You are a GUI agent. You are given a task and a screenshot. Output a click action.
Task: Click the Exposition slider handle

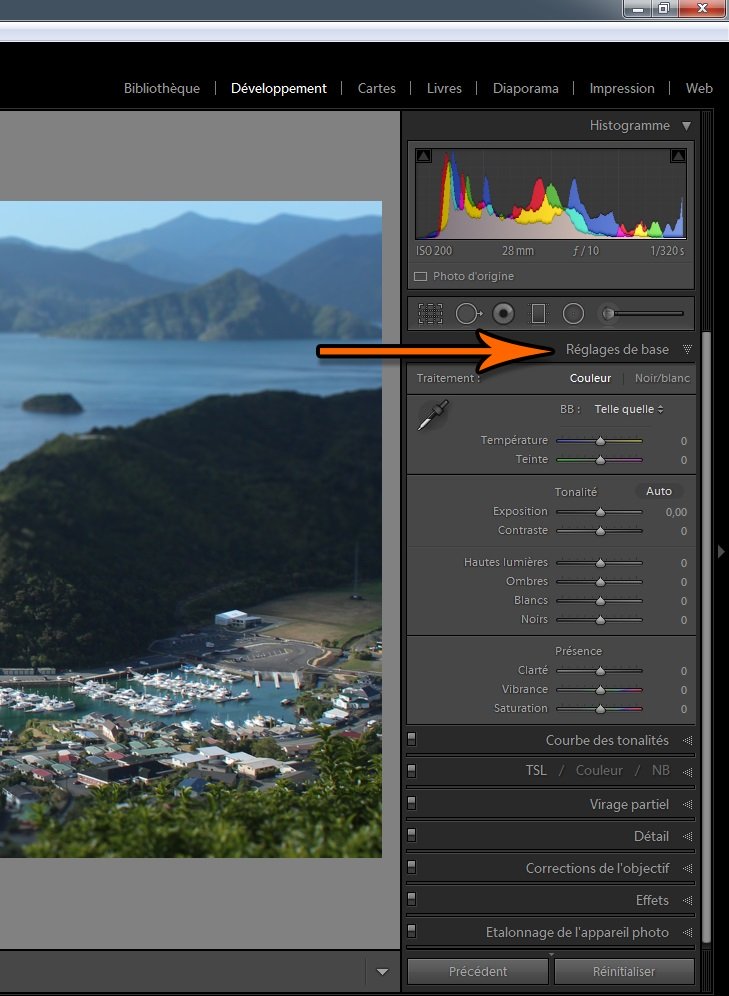click(600, 512)
